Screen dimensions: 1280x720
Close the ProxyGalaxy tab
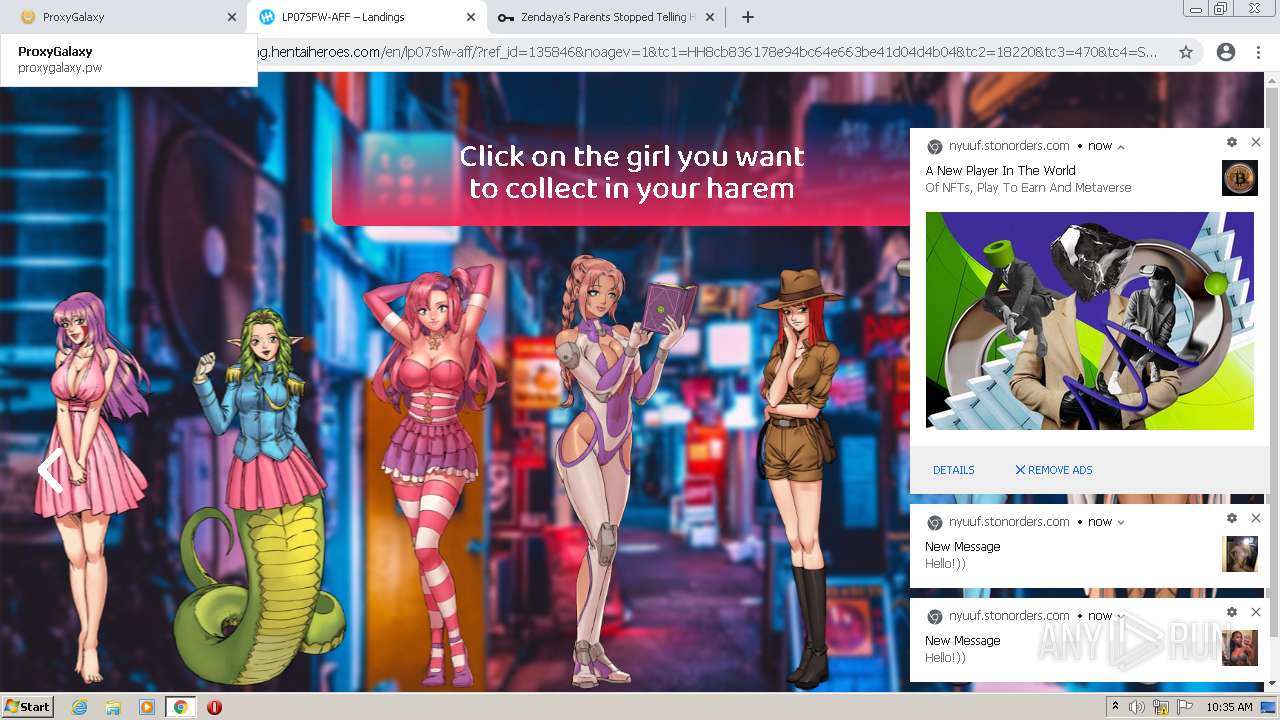point(232,17)
